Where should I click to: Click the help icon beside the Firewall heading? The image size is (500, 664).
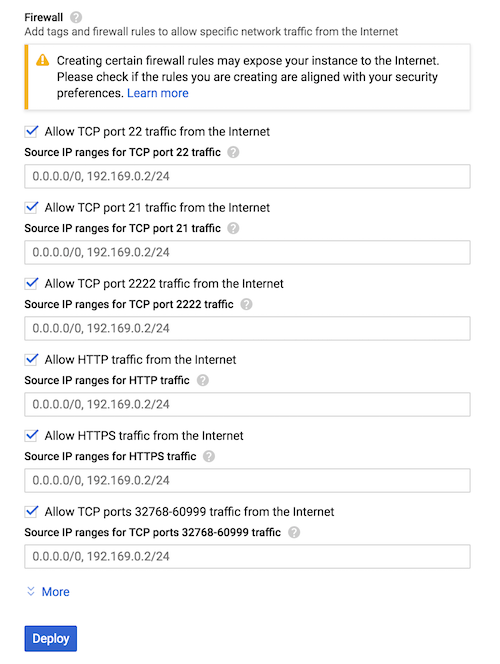pos(76,17)
